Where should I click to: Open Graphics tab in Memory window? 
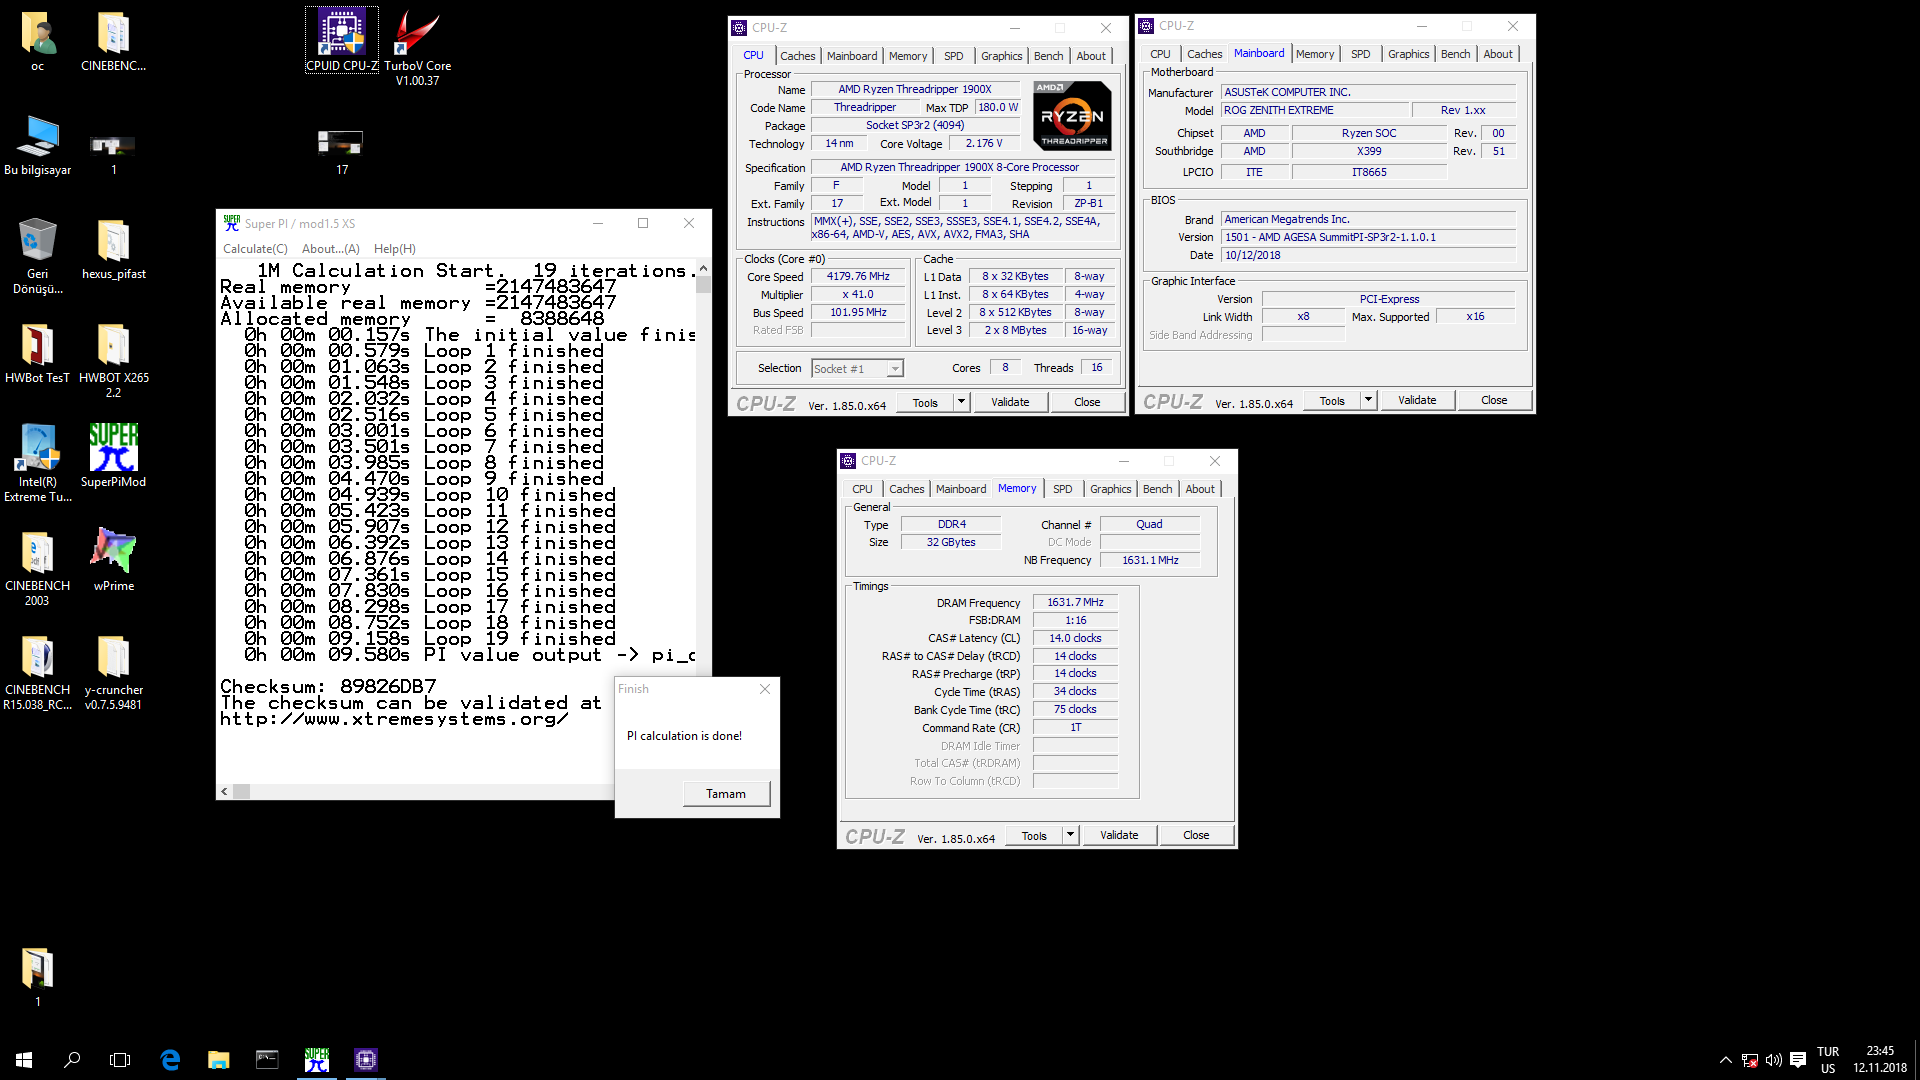tap(1110, 489)
